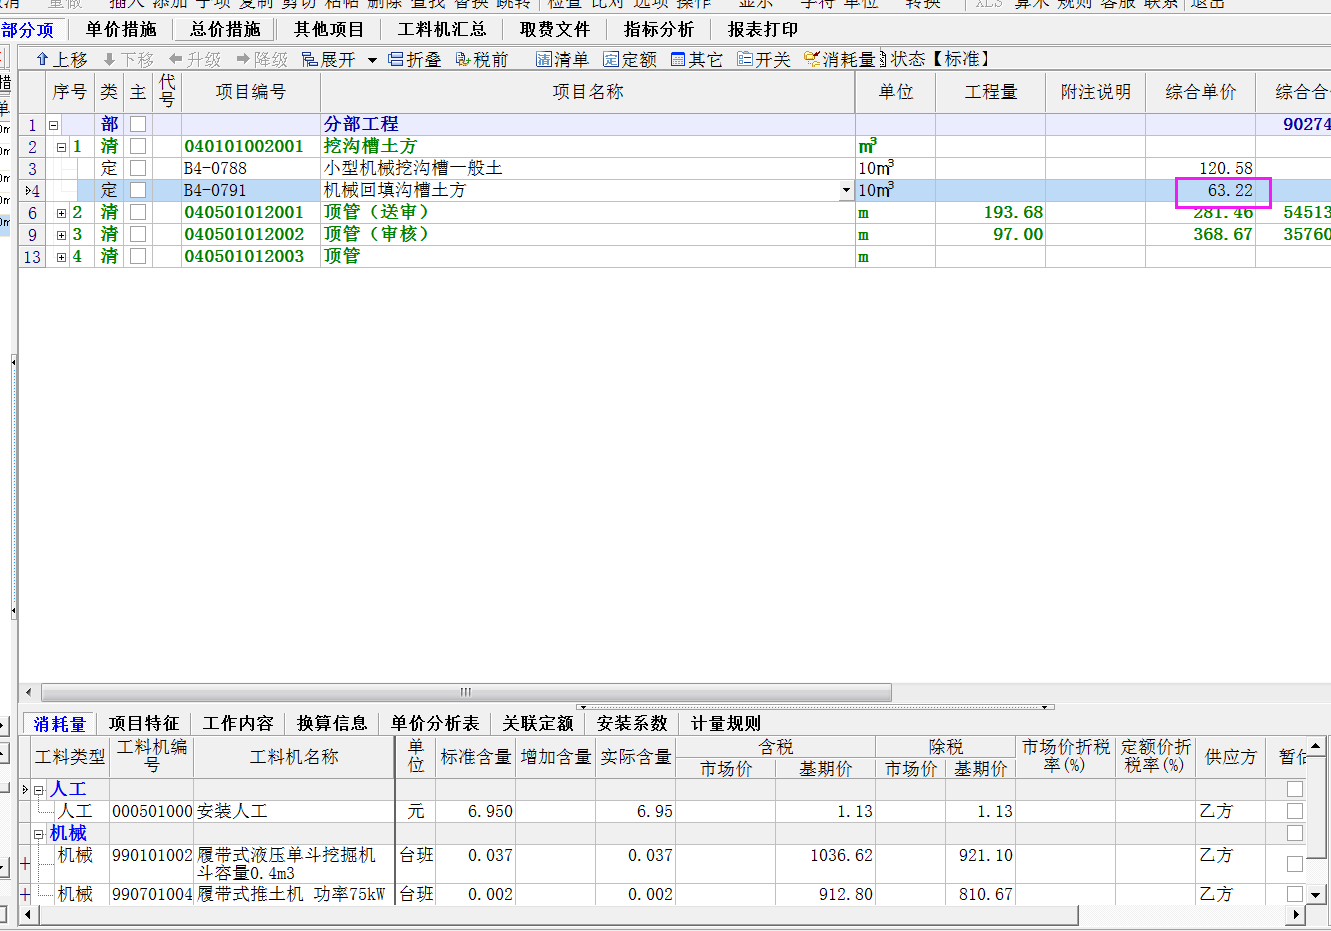Click the 综合单价 column header
1331x931 pixels.
coord(1201,92)
